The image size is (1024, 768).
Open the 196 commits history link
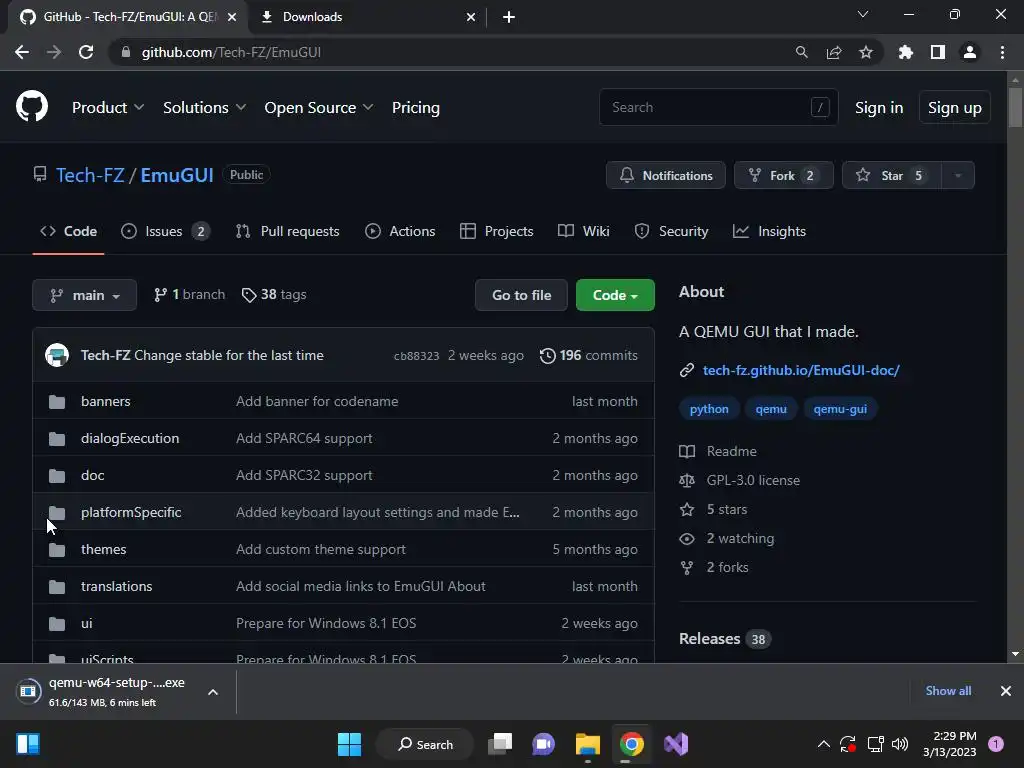(x=588, y=355)
